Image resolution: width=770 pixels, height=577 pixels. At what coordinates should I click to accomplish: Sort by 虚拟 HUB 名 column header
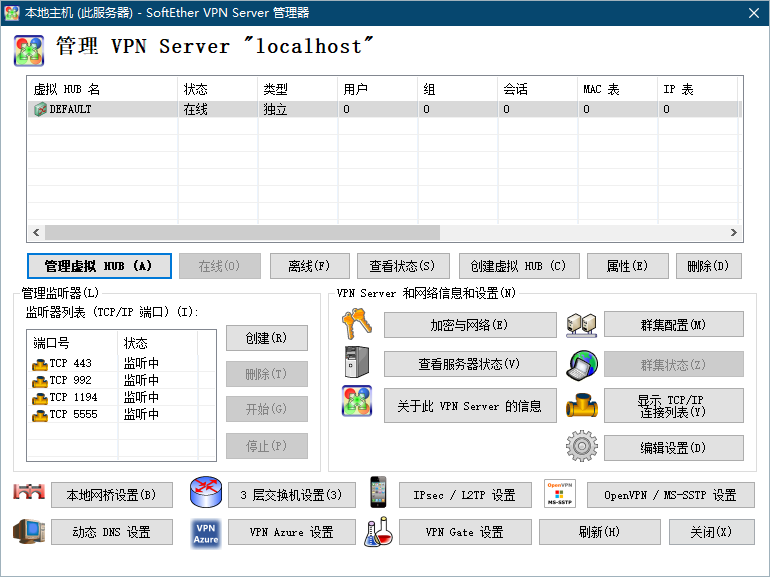click(x=103, y=89)
